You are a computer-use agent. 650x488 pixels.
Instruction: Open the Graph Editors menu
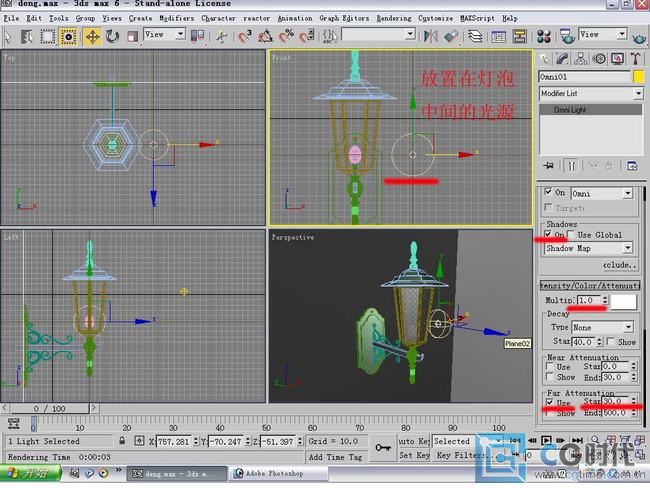344,18
